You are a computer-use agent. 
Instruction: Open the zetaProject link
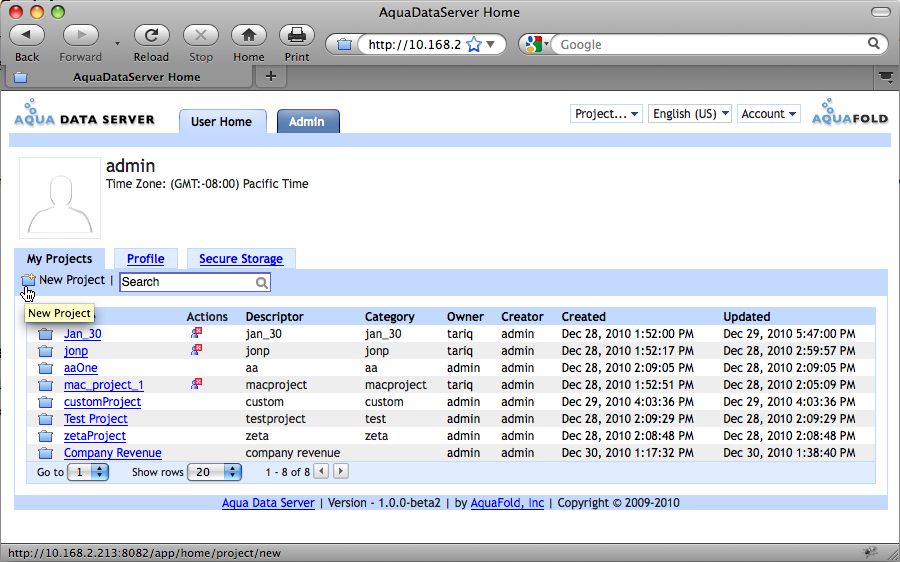coord(95,436)
